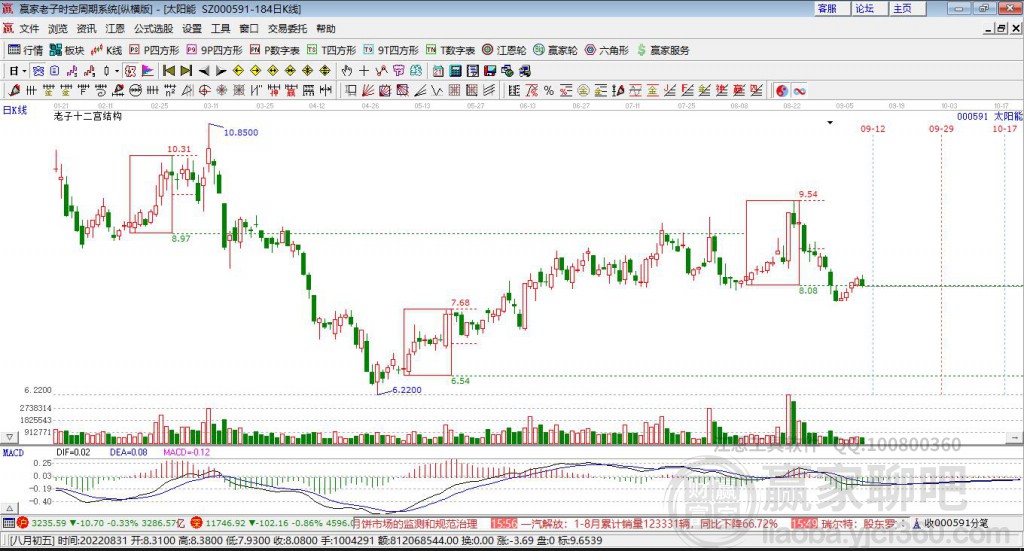The image size is (1024, 551).
Task: Select the percent % retracement tool
Action: tap(549, 91)
